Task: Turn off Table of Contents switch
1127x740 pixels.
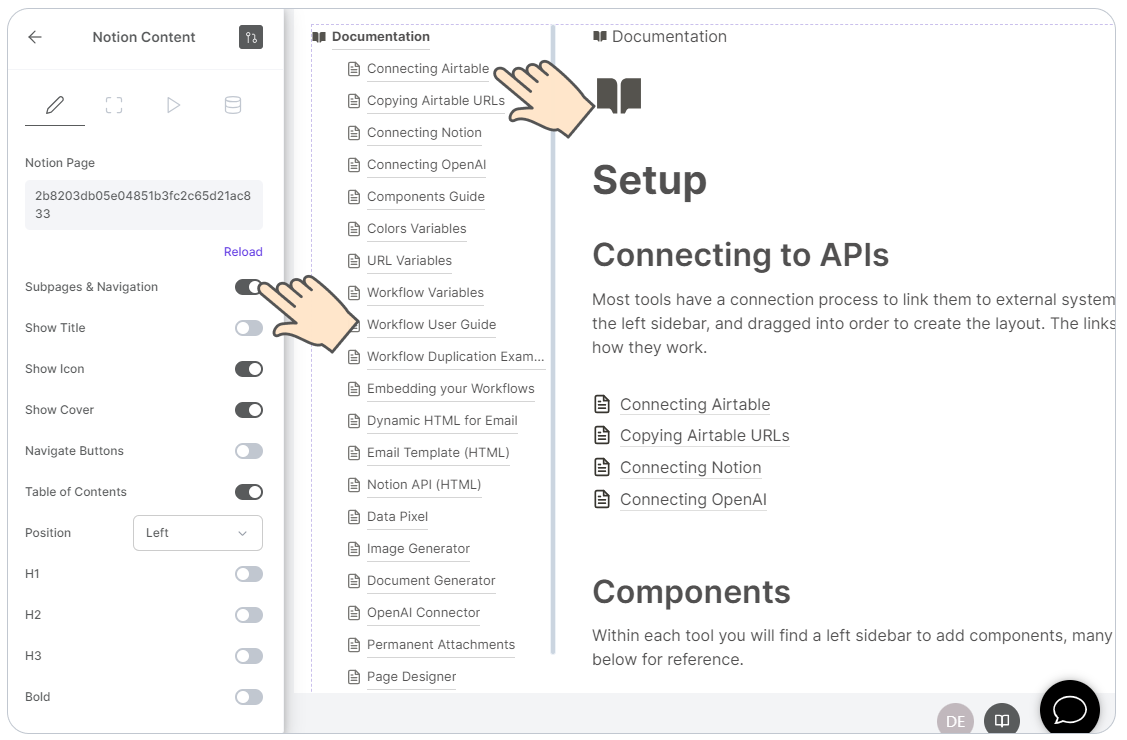Action: 249,492
